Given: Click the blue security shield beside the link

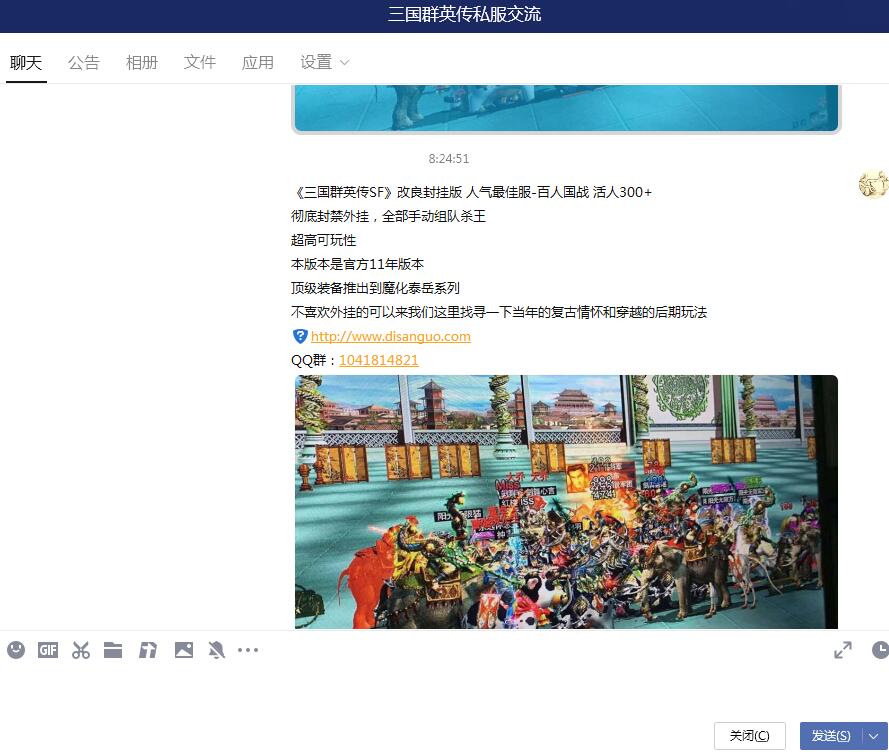Looking at the screenshot, I should pos(300,336).
